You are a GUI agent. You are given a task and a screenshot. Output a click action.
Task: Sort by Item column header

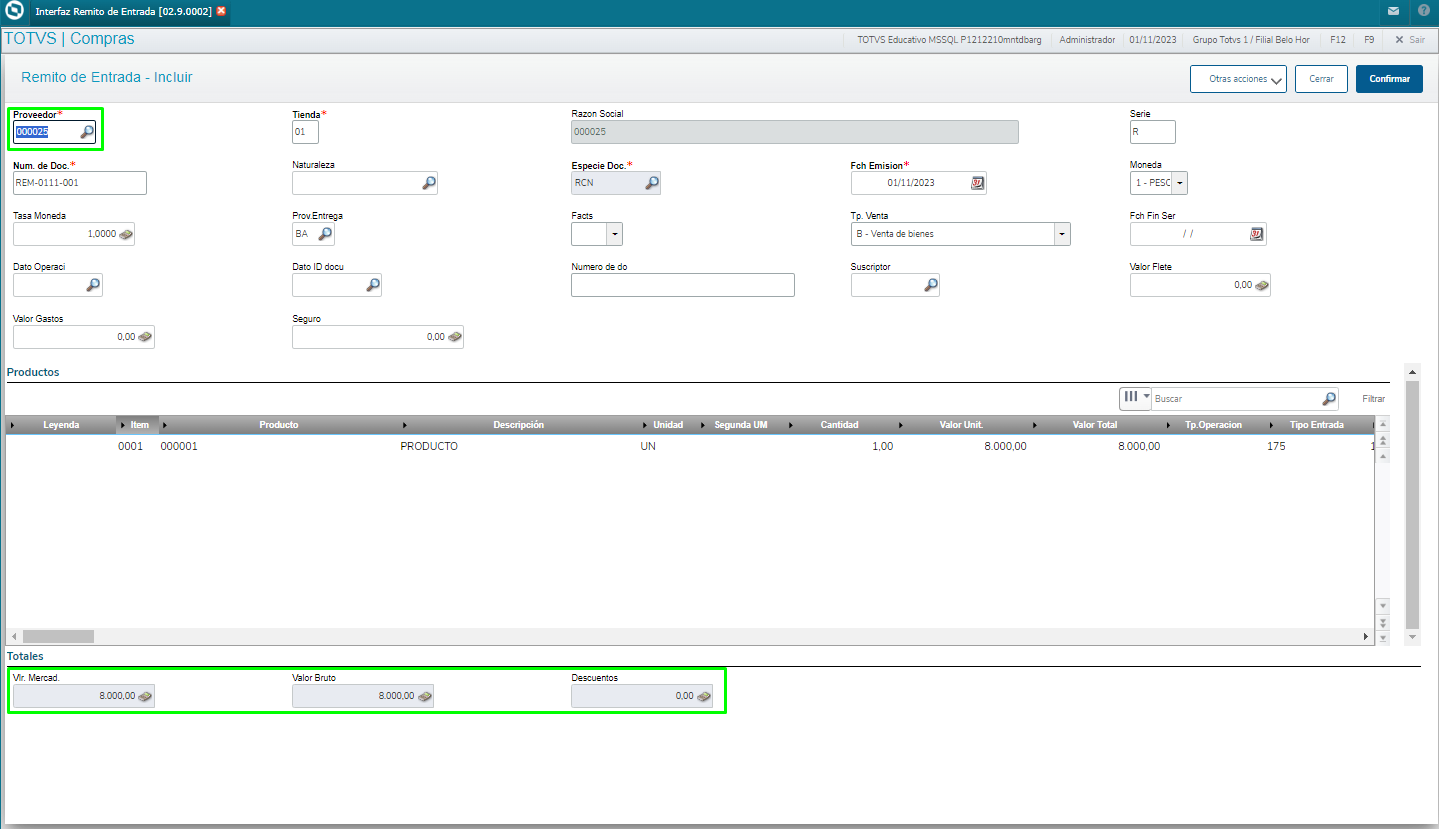[139, 425]
